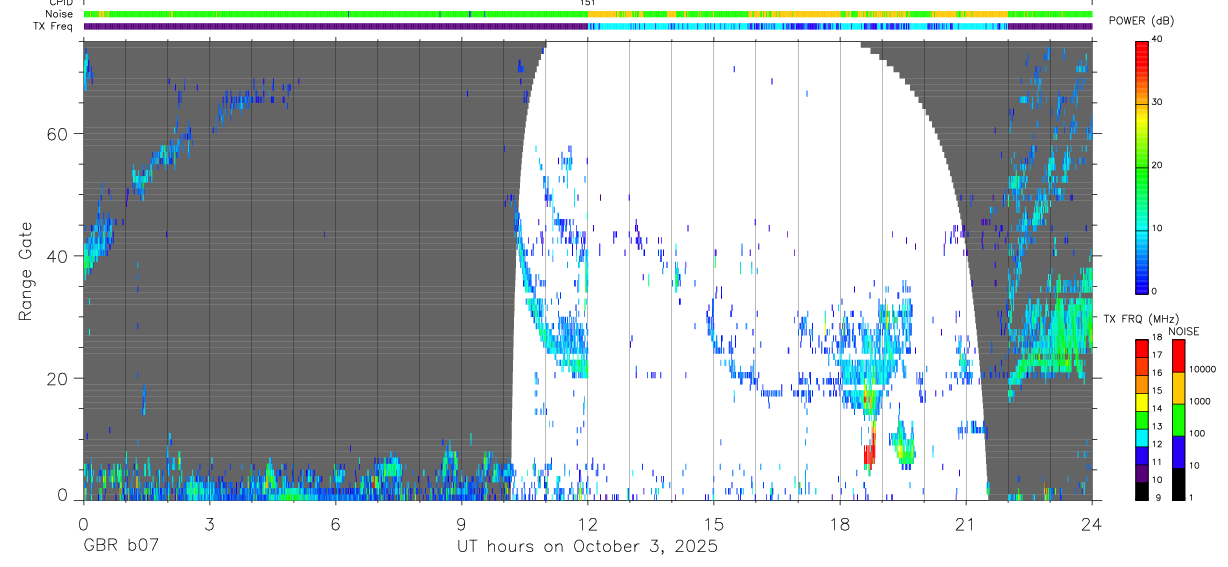Image resolution: width=1228 pixels, height=567 pixels.
Task: Click the UT hours on October 3, 2025 title
Action: point(587,548)
